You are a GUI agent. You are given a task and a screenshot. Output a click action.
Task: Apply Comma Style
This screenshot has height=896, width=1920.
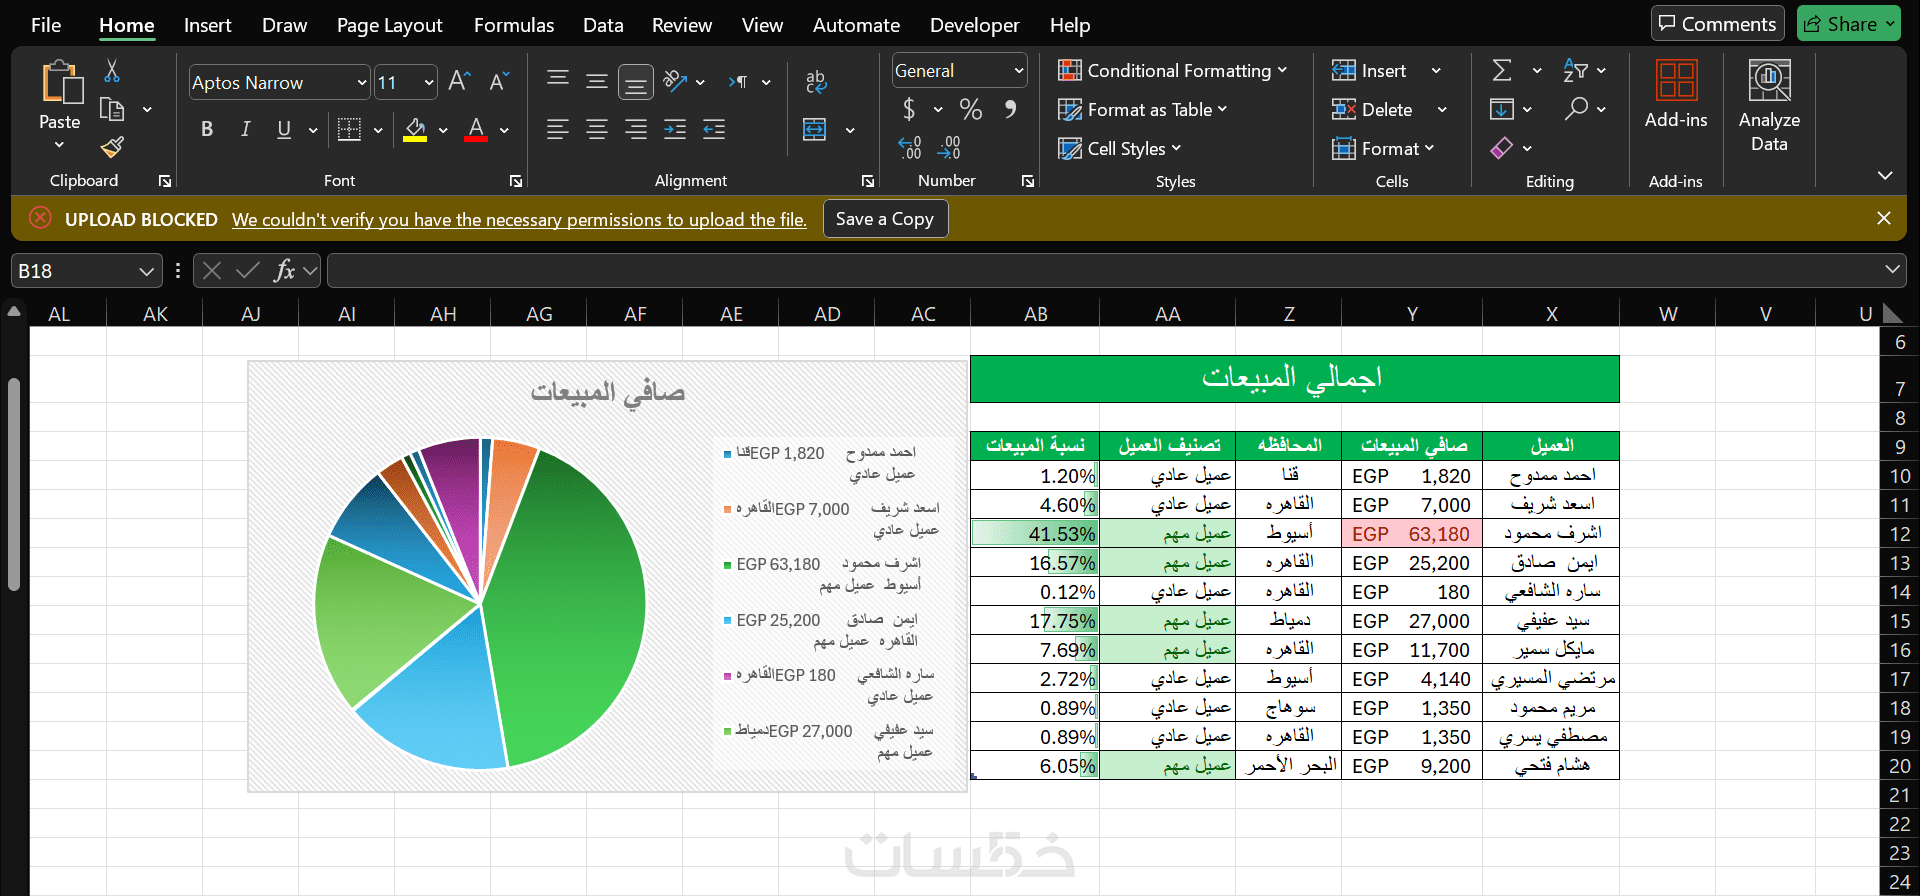(x=1010, y=108)
